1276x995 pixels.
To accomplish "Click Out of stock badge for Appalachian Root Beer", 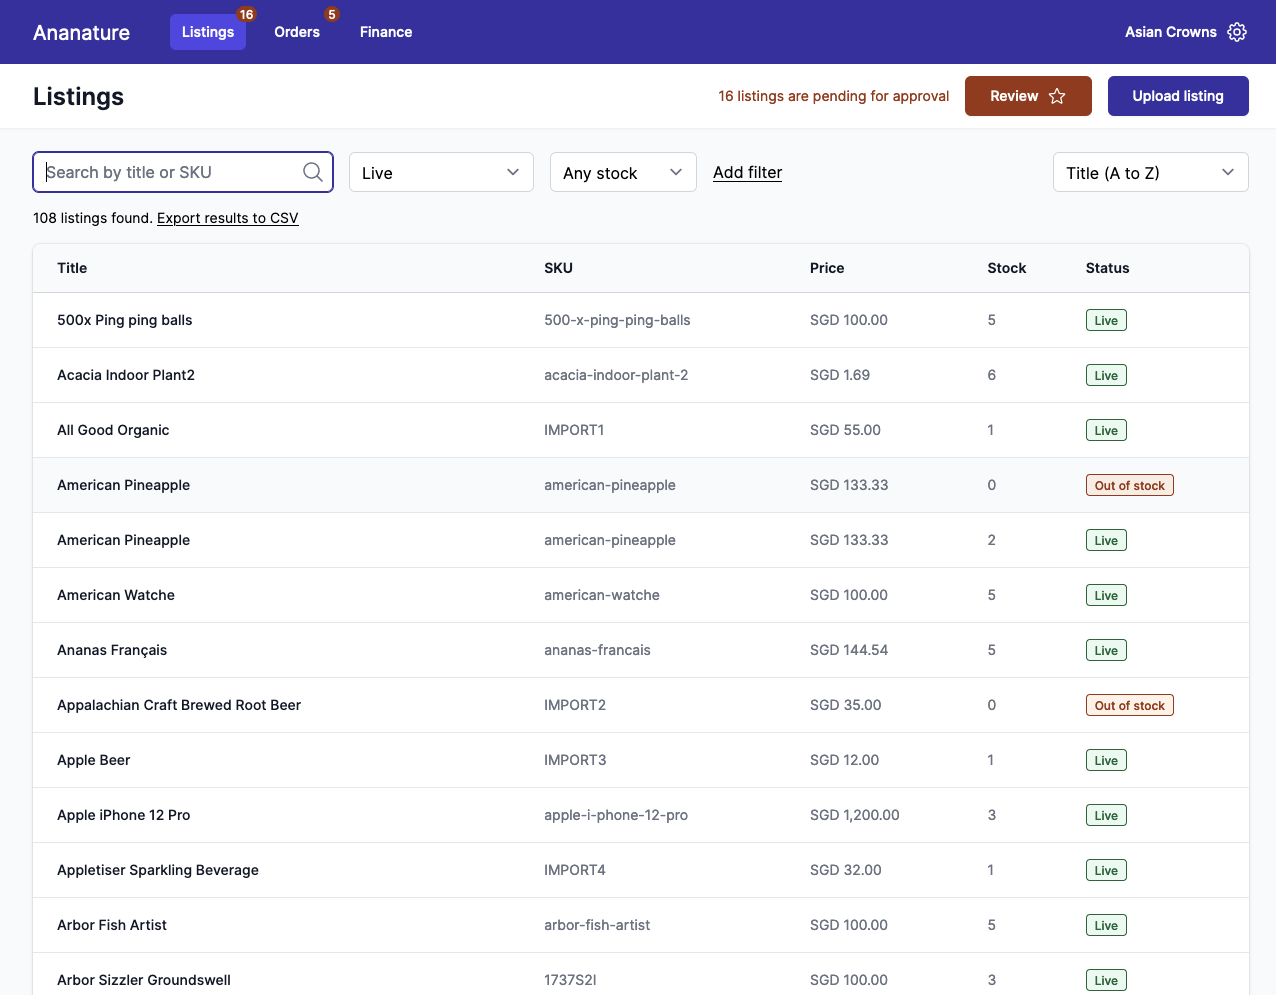I will pyautogui.click(x=1129, y=705).
